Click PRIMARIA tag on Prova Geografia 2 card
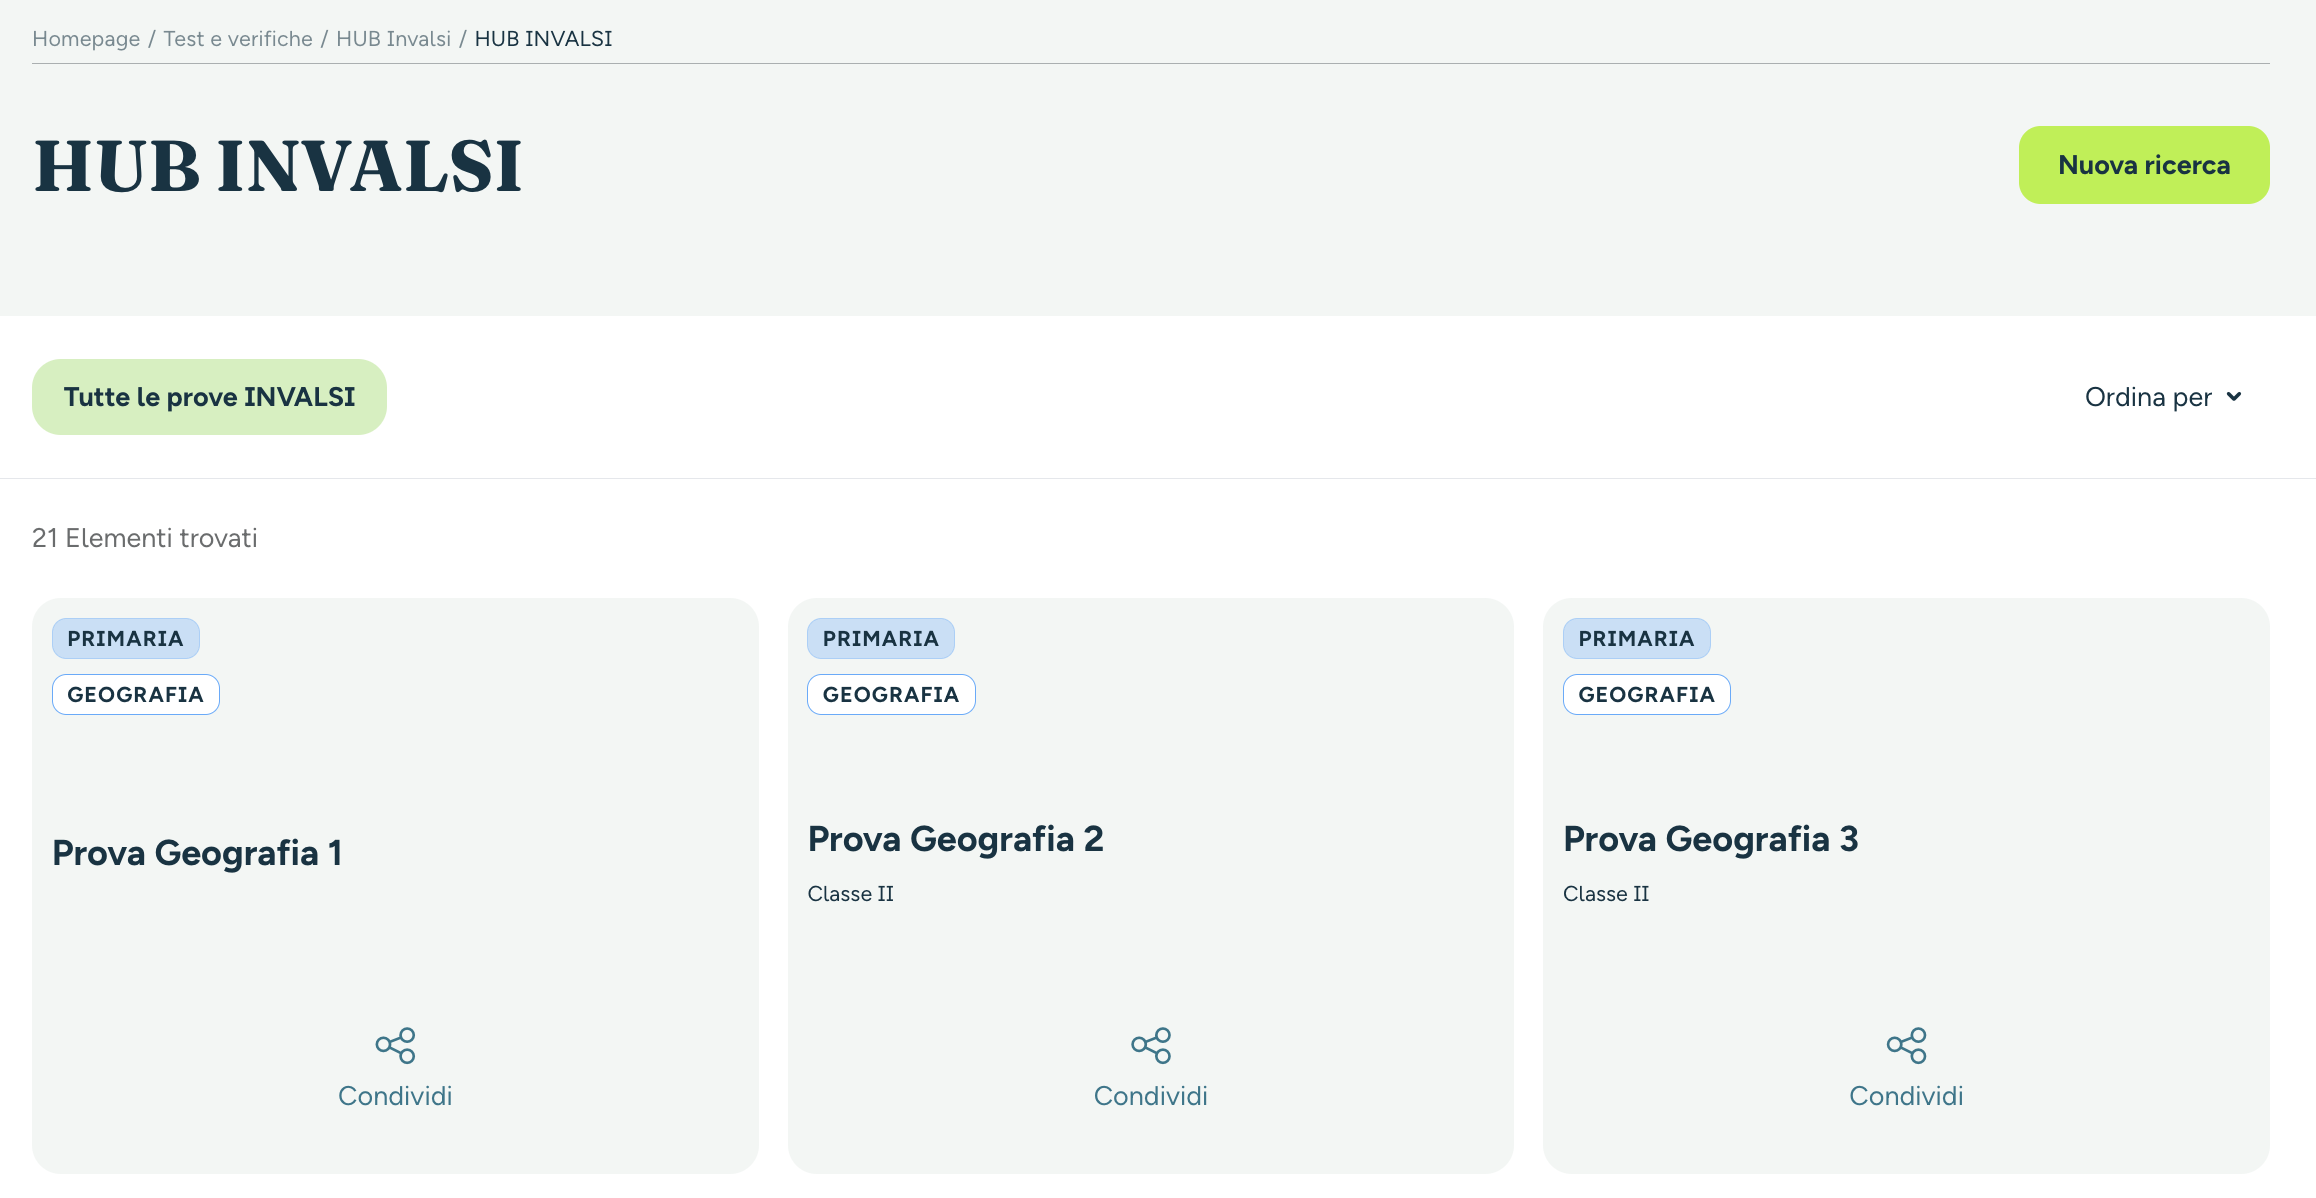Screen dimensions: 2316x1198 [x=881, y=638]
